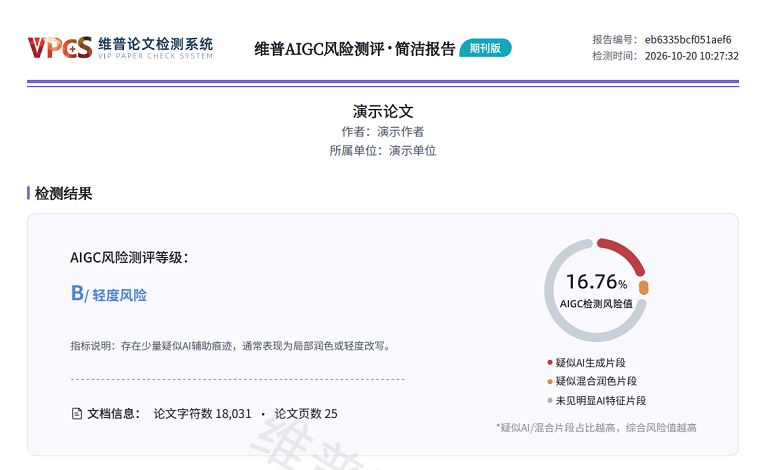
Task: Click the AIGC风险测评等级 label
Action: tap(129, 258)
